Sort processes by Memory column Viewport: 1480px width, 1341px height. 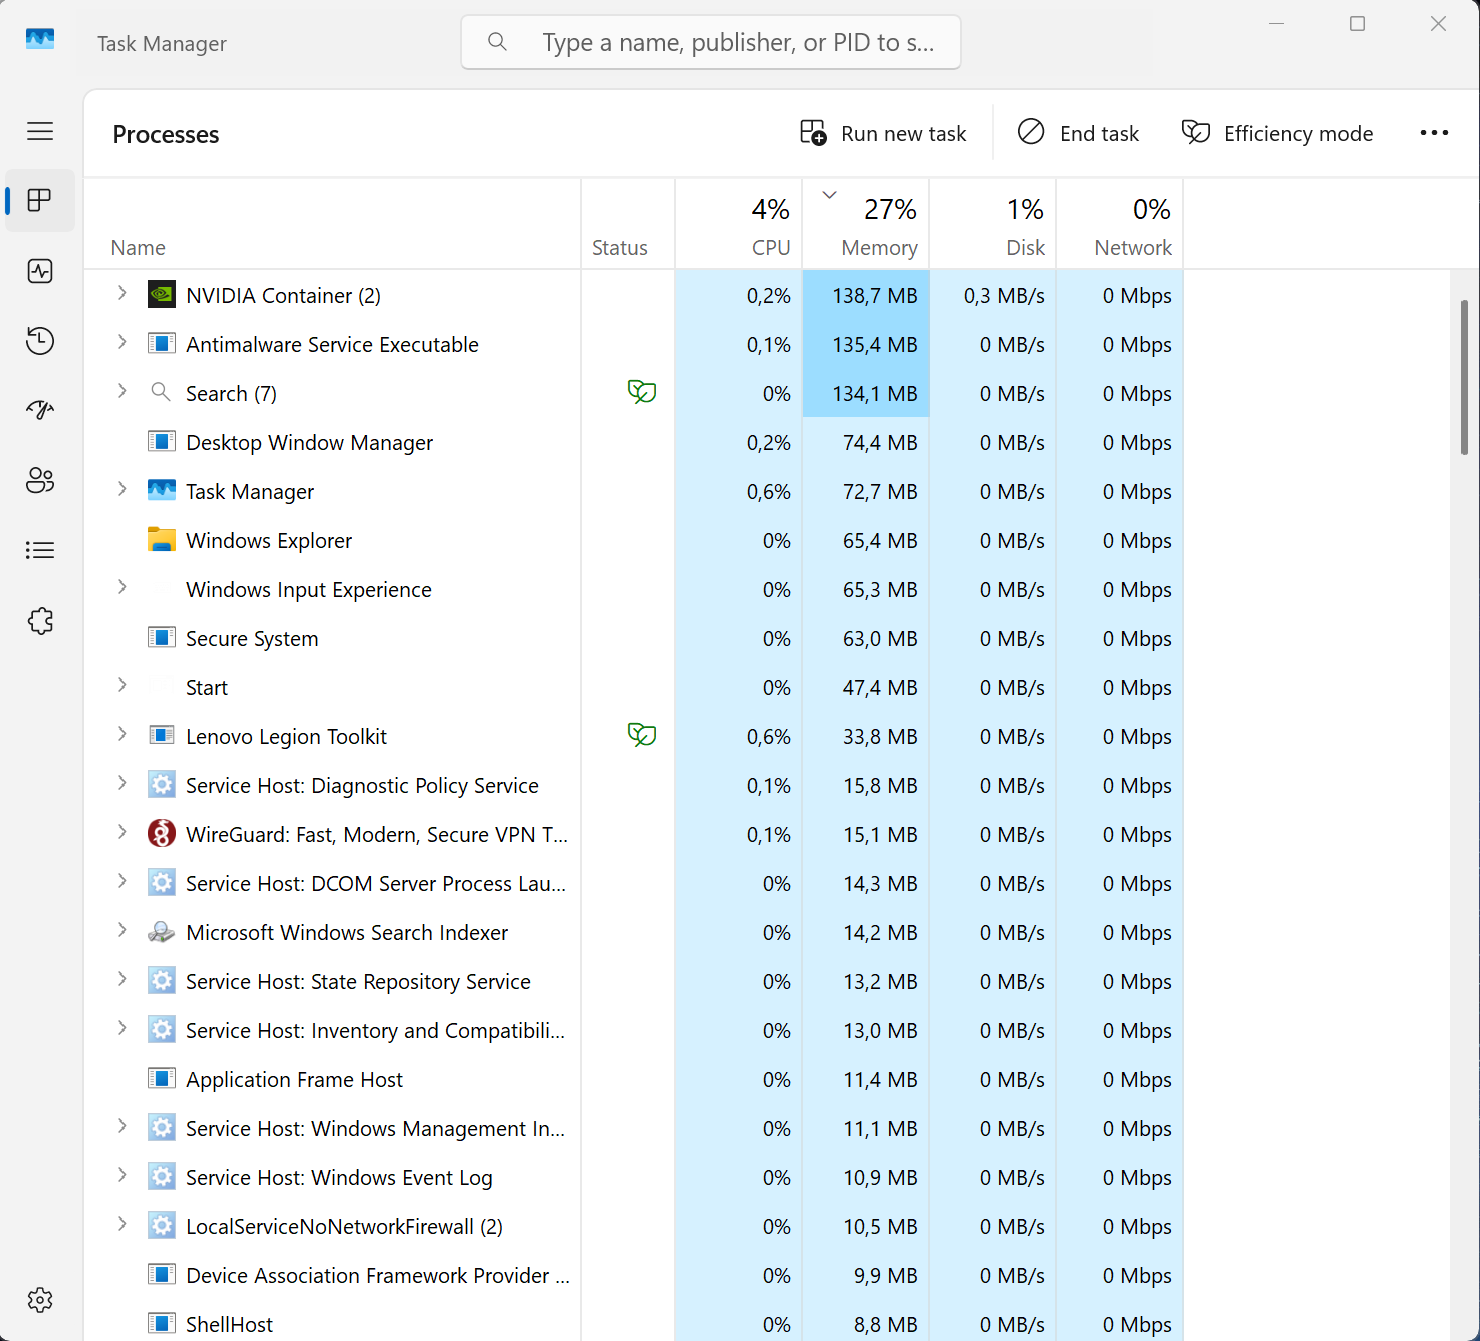[x=866, y=224]
